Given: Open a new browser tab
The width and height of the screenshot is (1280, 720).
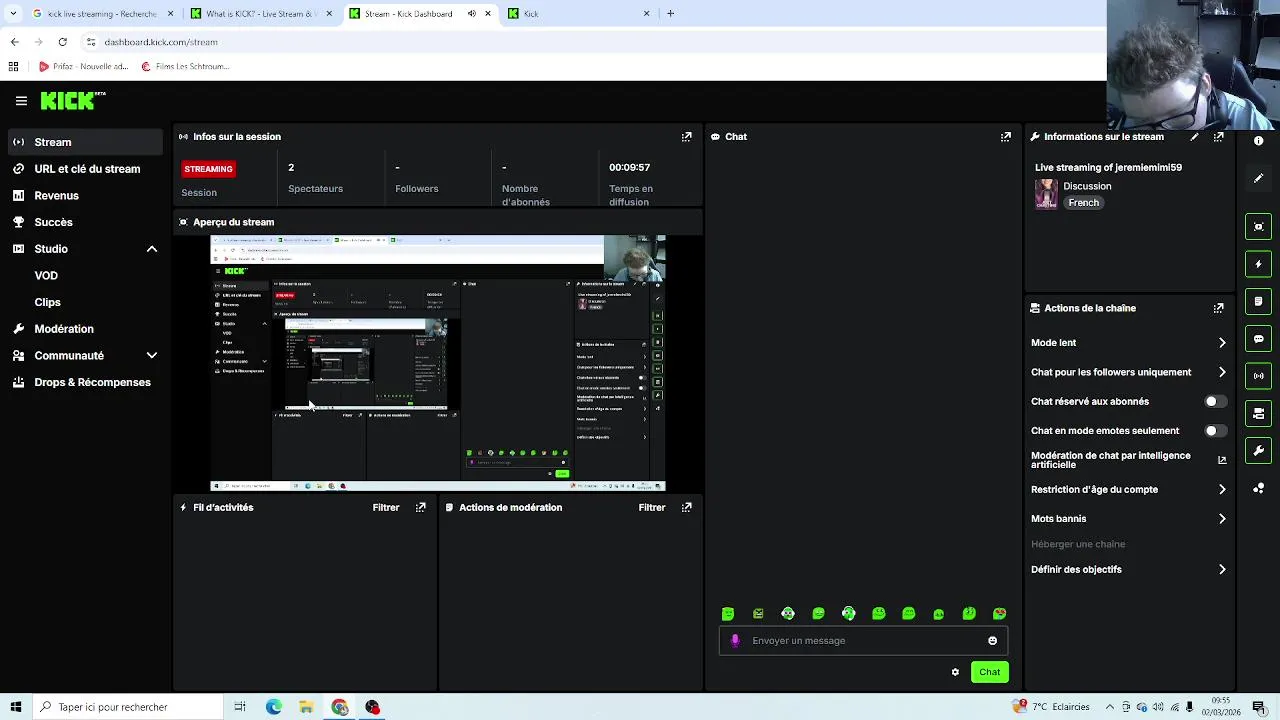Looking at the screenshot, I should (670, 14).
